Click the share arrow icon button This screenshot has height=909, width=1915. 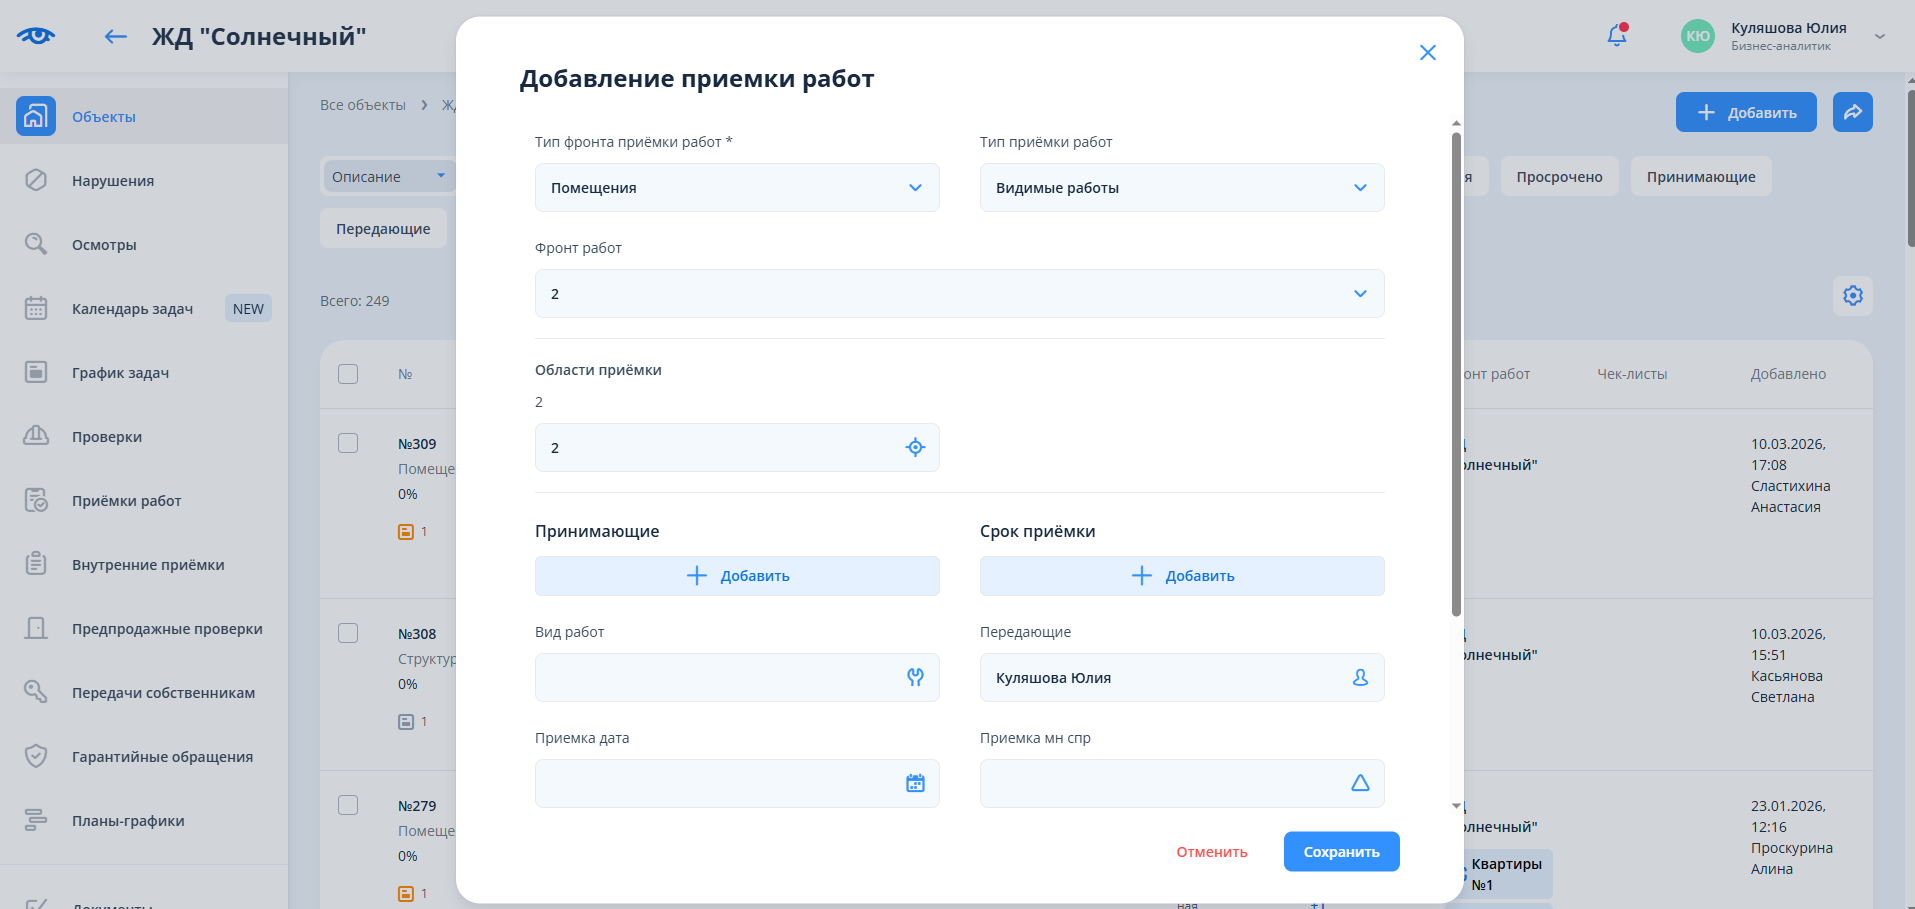tap(1852, 112)
